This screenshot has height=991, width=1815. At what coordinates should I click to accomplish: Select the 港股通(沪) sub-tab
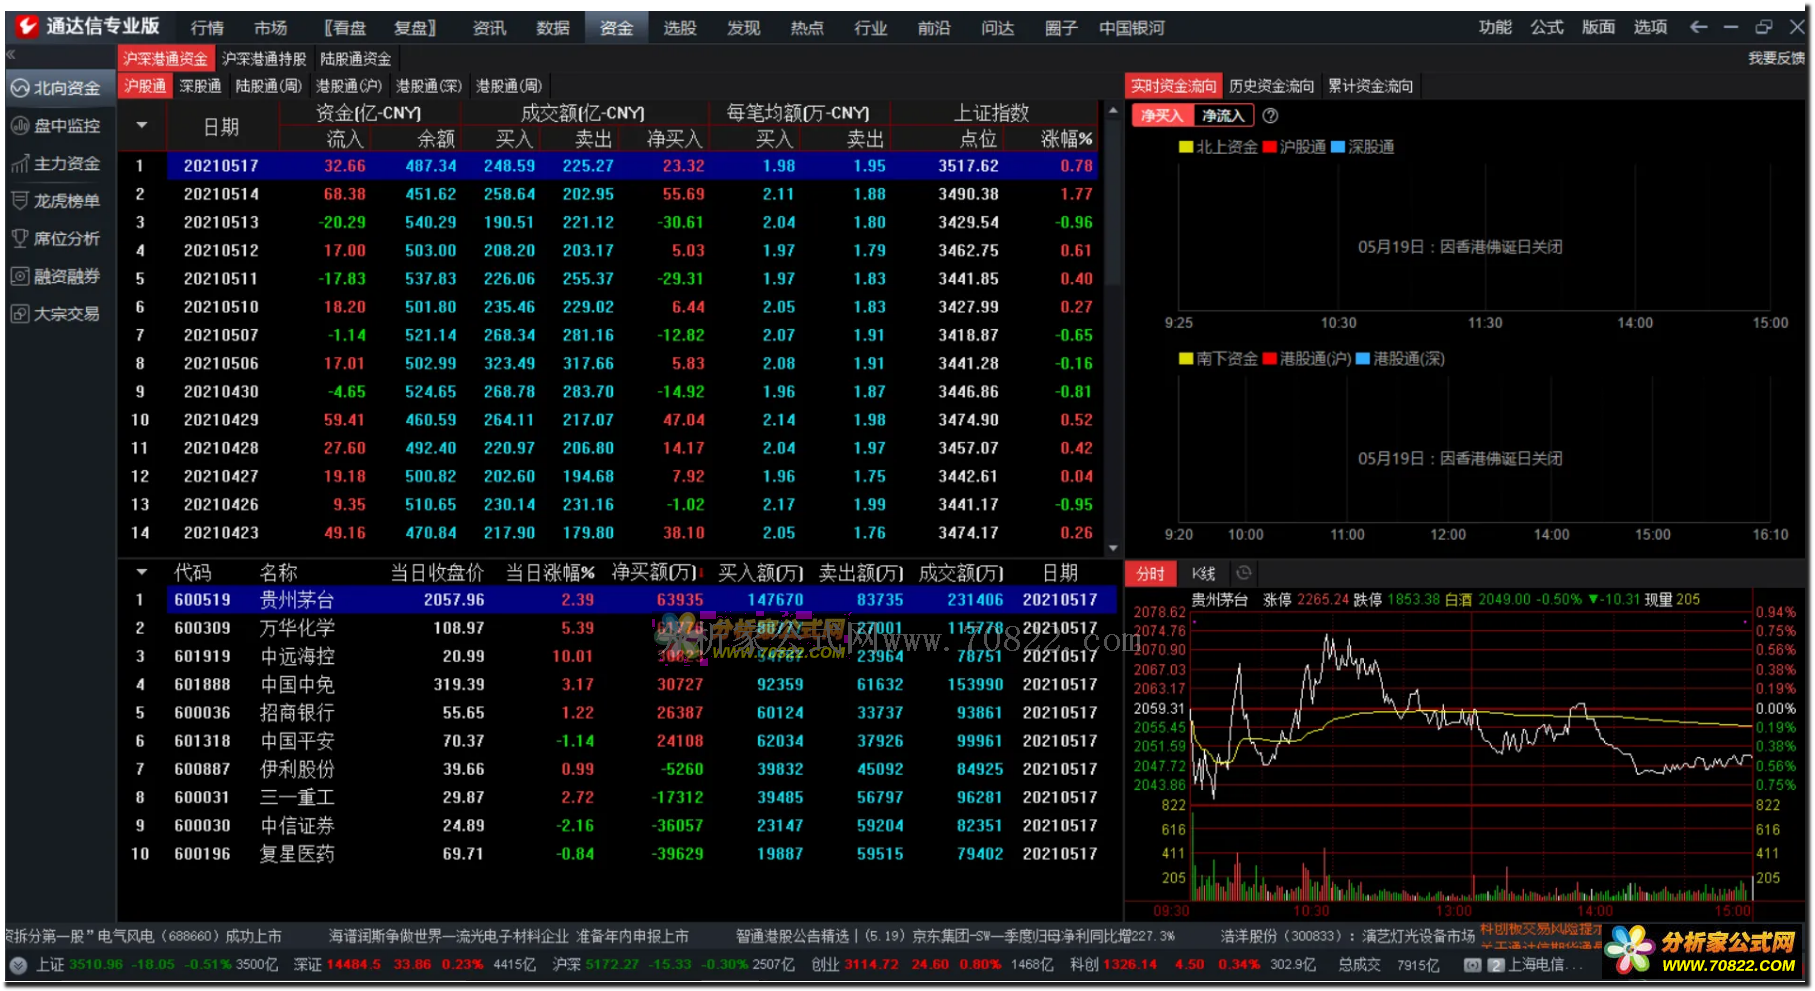pos(349,86)
